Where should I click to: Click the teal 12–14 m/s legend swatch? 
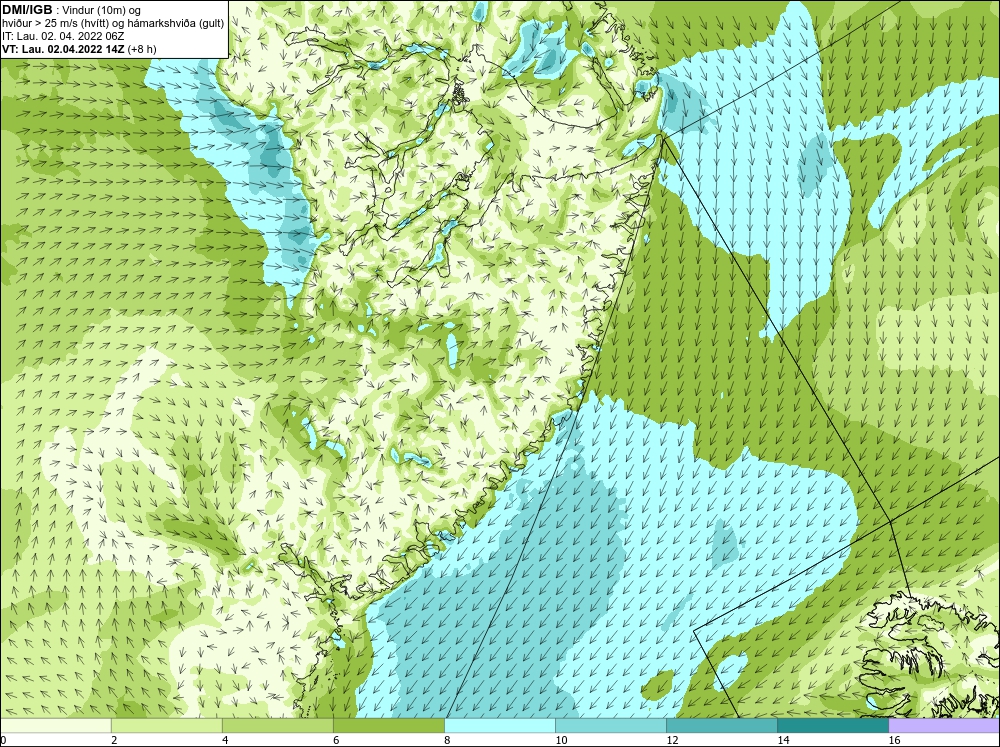(722, 725)
